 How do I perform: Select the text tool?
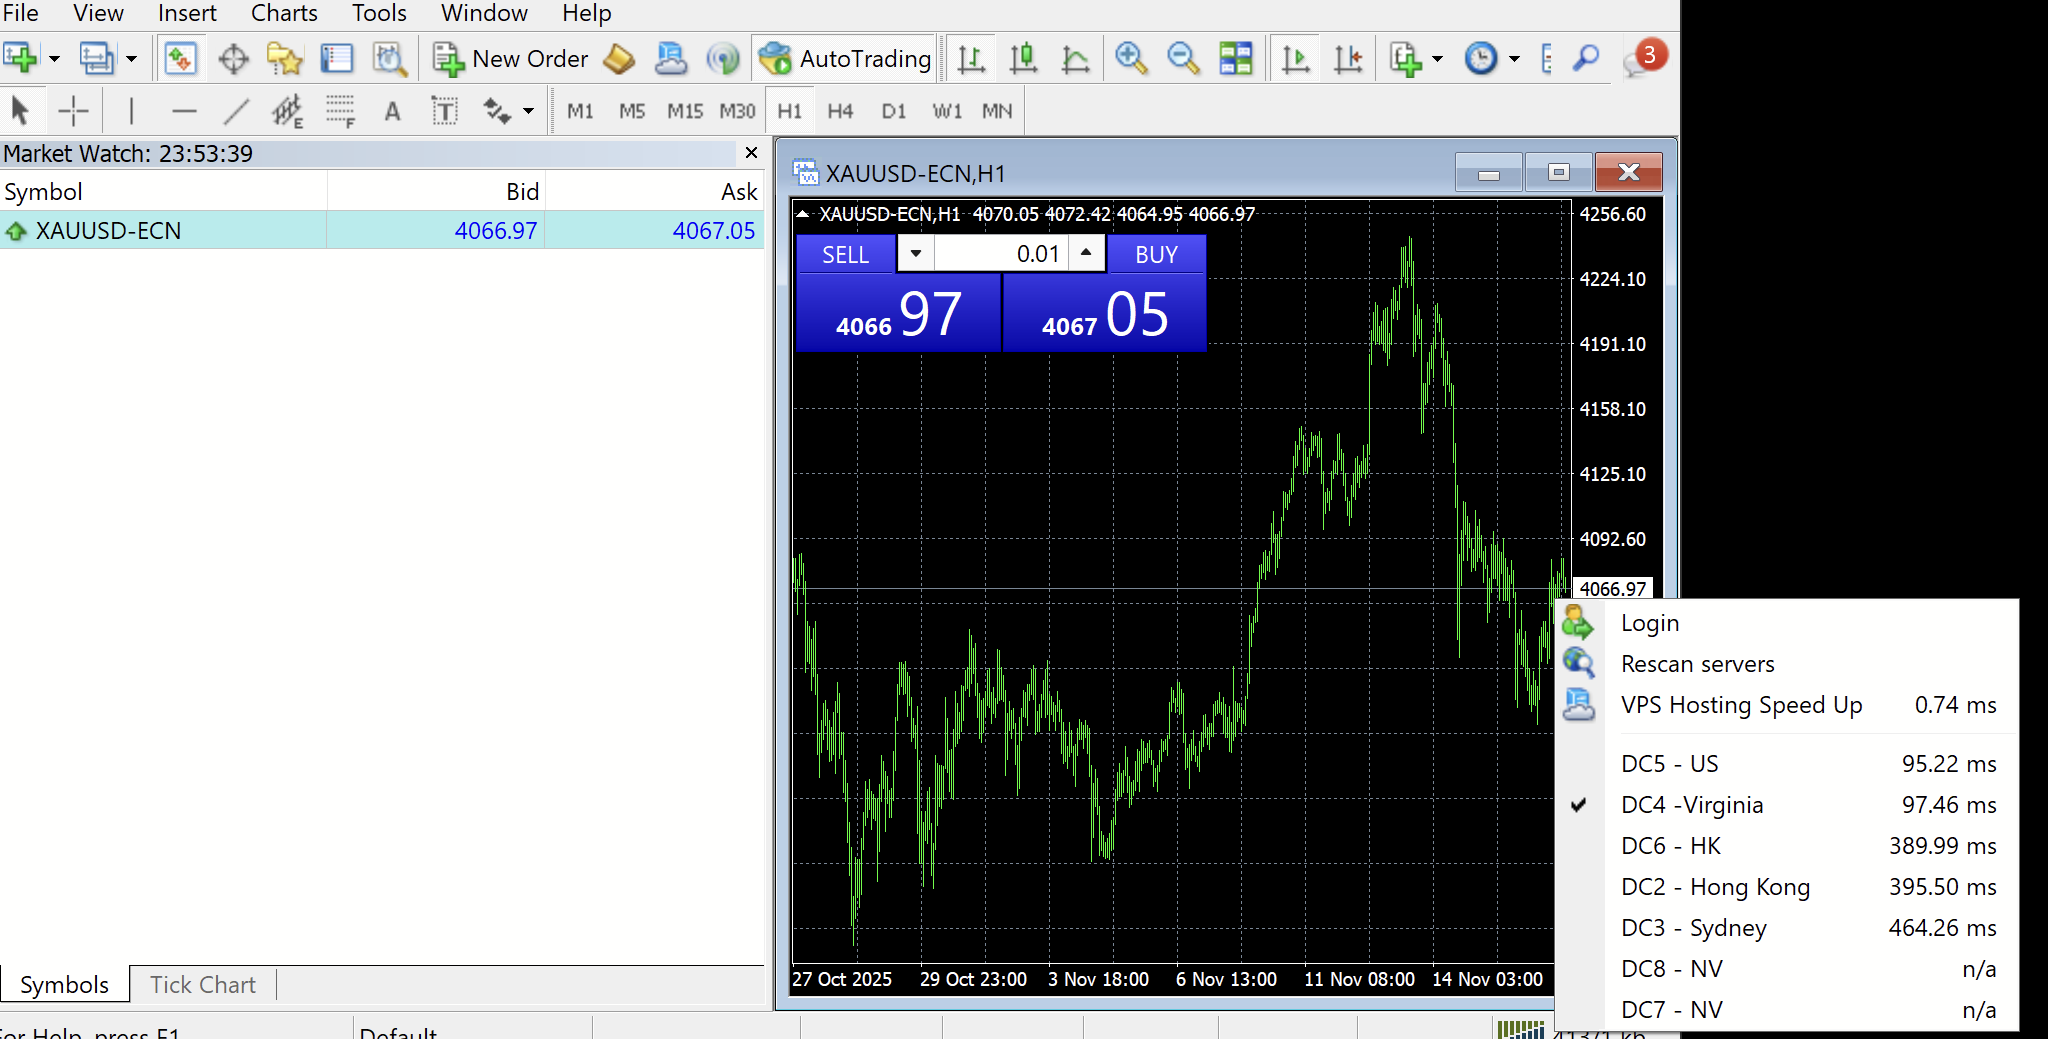click(x=392, y=110)
